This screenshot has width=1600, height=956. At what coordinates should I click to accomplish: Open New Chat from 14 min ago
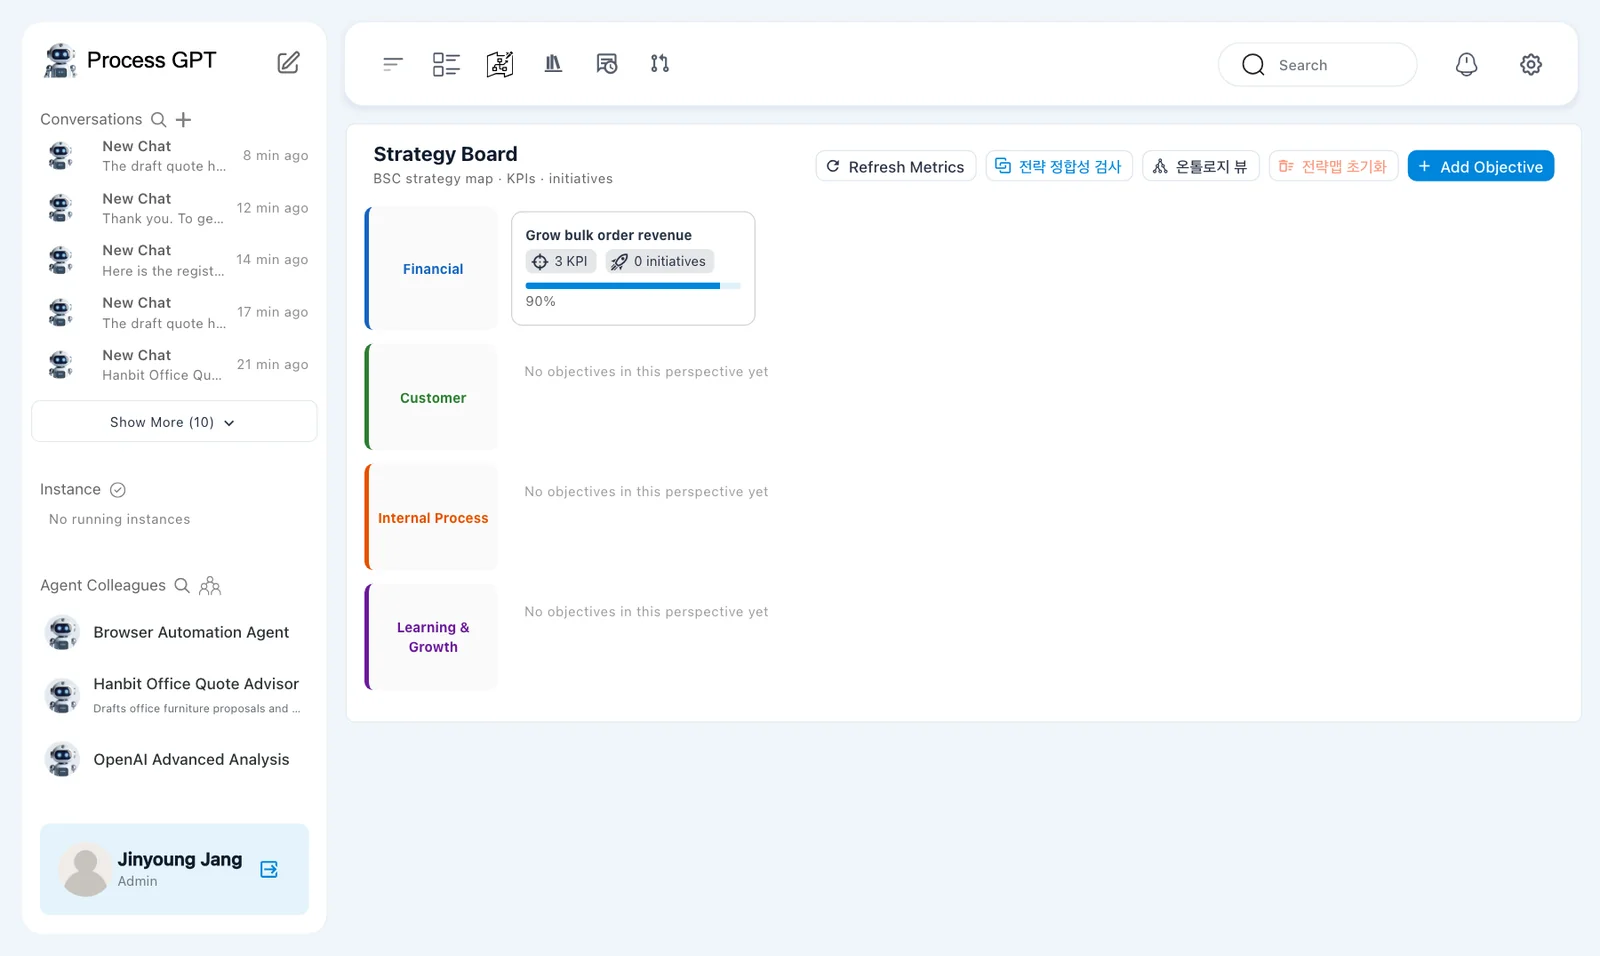[174, 260]
